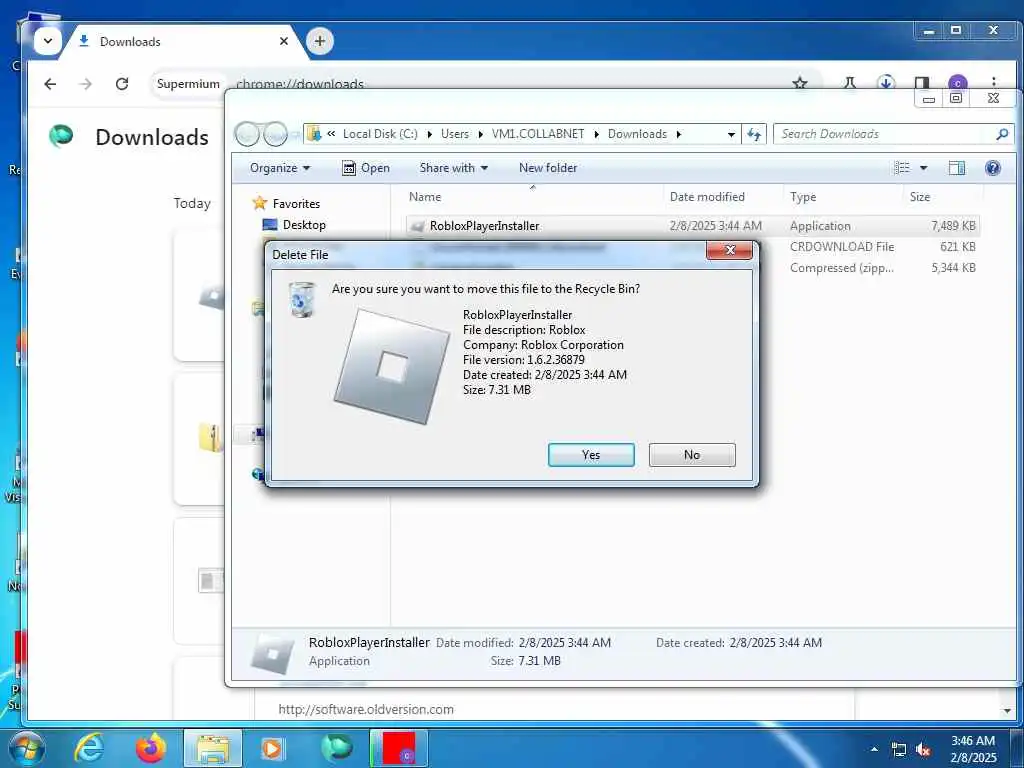Viewport: 1024px width, 768px height.
Task: Open the media player taskbar icon
Action: point(272,748)
